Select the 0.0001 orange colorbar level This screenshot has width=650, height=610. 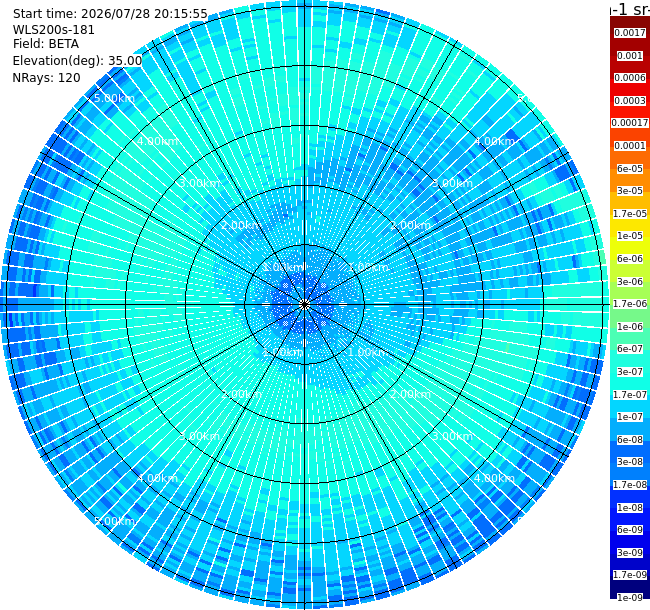click(x=630, y=146)
